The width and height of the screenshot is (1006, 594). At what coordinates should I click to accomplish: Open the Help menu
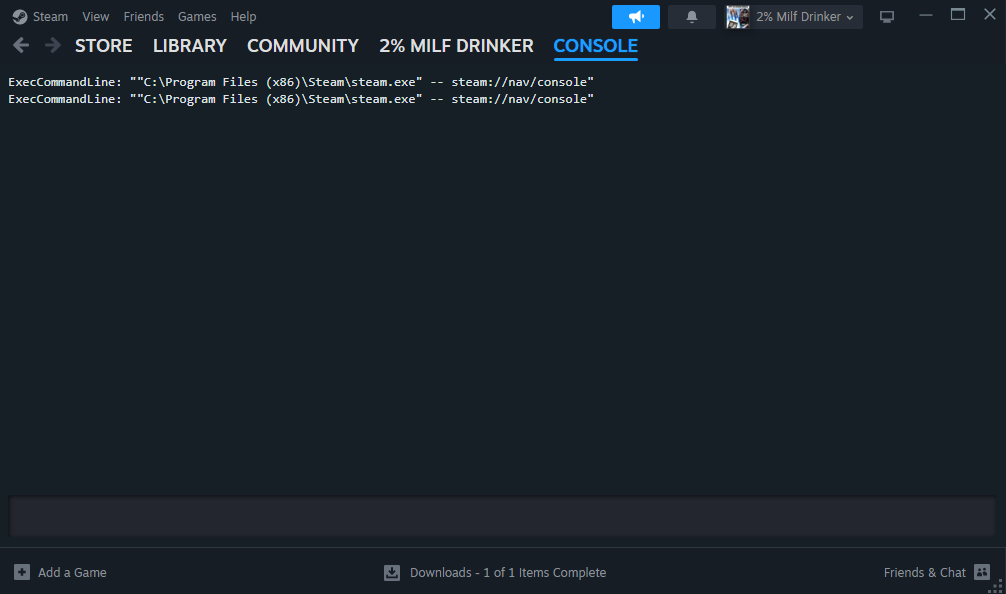[x=243, y=17]
